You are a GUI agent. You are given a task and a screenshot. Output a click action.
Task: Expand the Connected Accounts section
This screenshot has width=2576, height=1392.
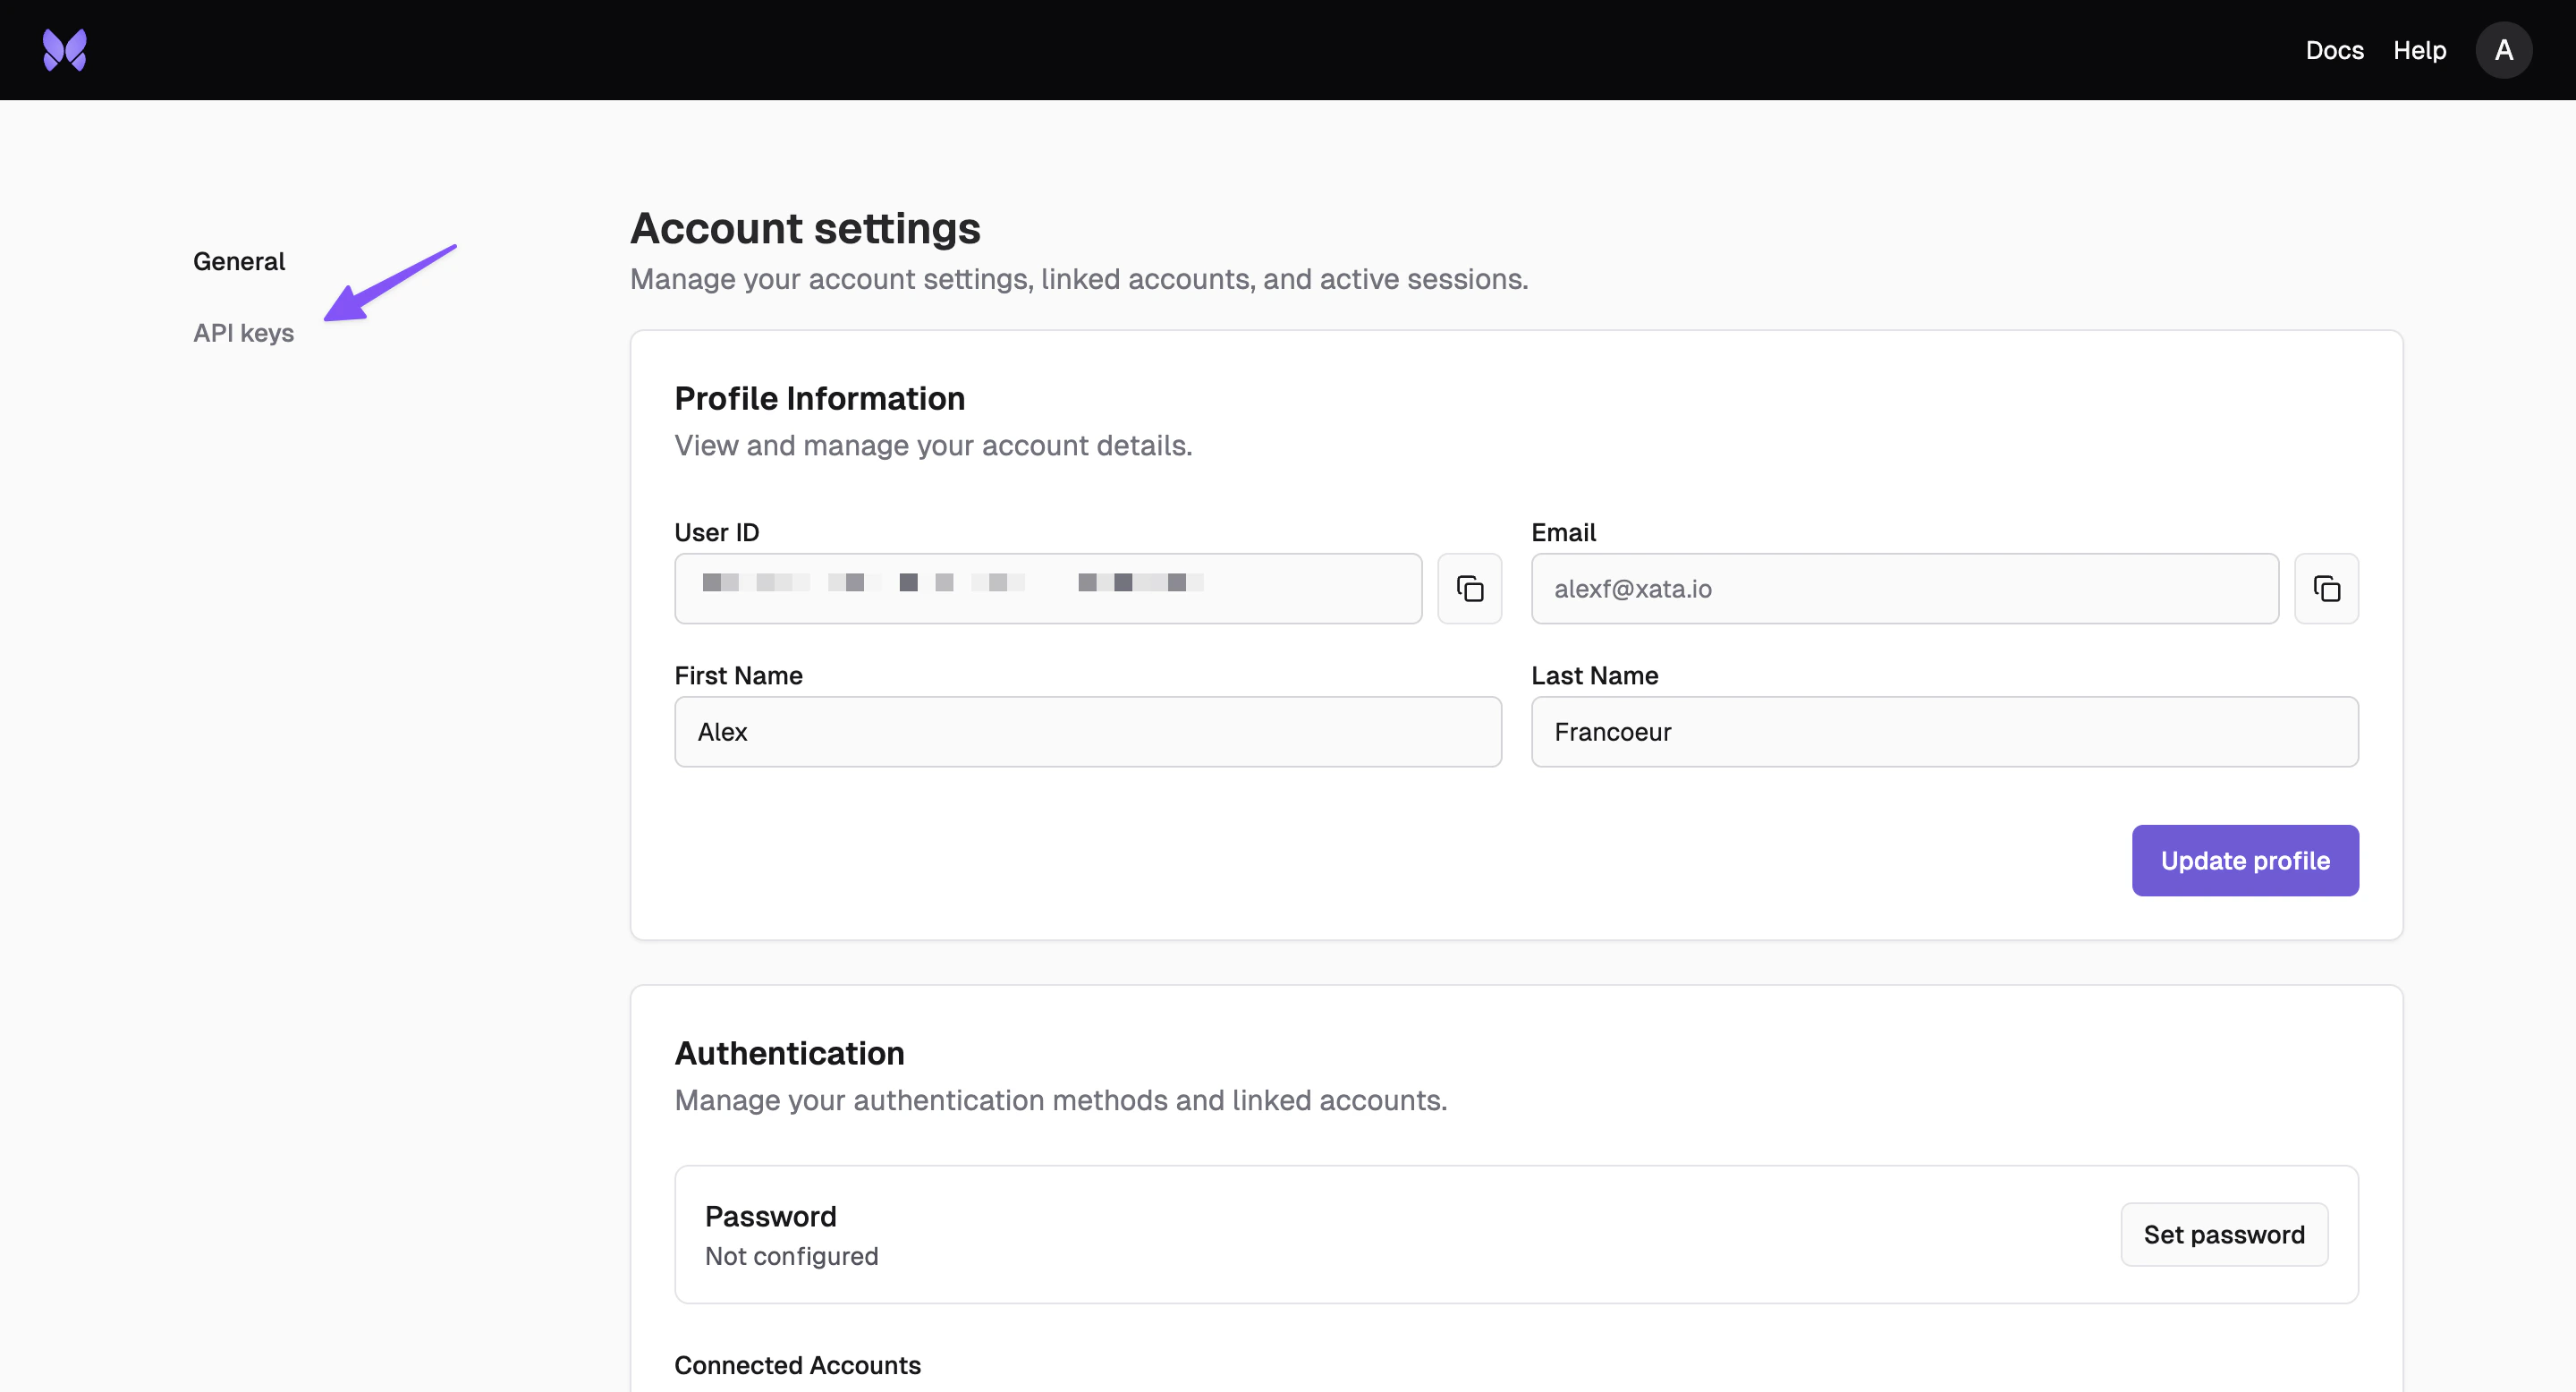coord(797,1365)
